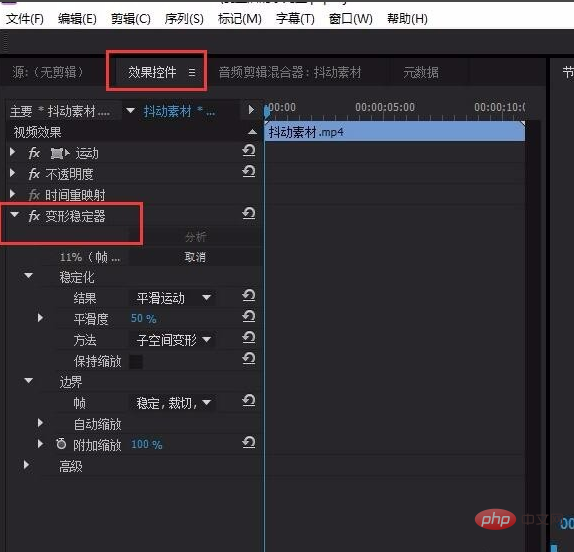Reset the 平滑度 parameter
The width and height of the screenshot is (574, 552).
click(249, 317)
